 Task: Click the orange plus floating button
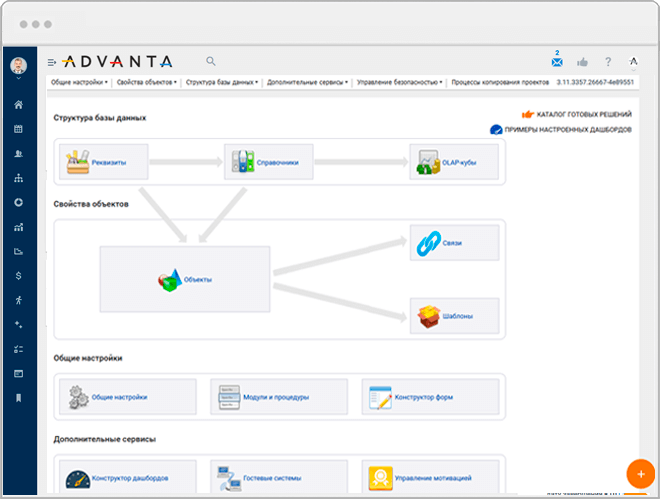click(641, 474)
